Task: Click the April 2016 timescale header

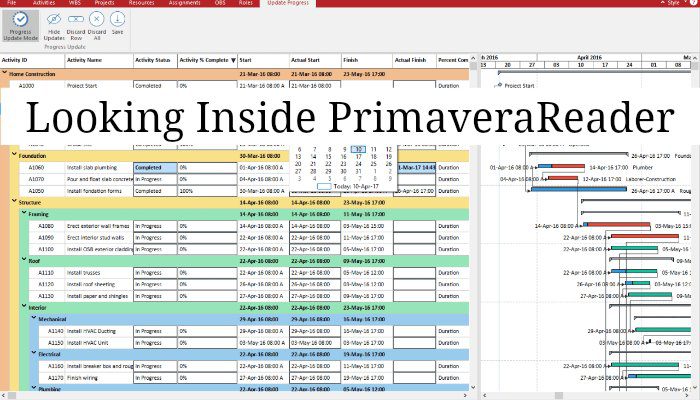Action: [x=589, y=58]
